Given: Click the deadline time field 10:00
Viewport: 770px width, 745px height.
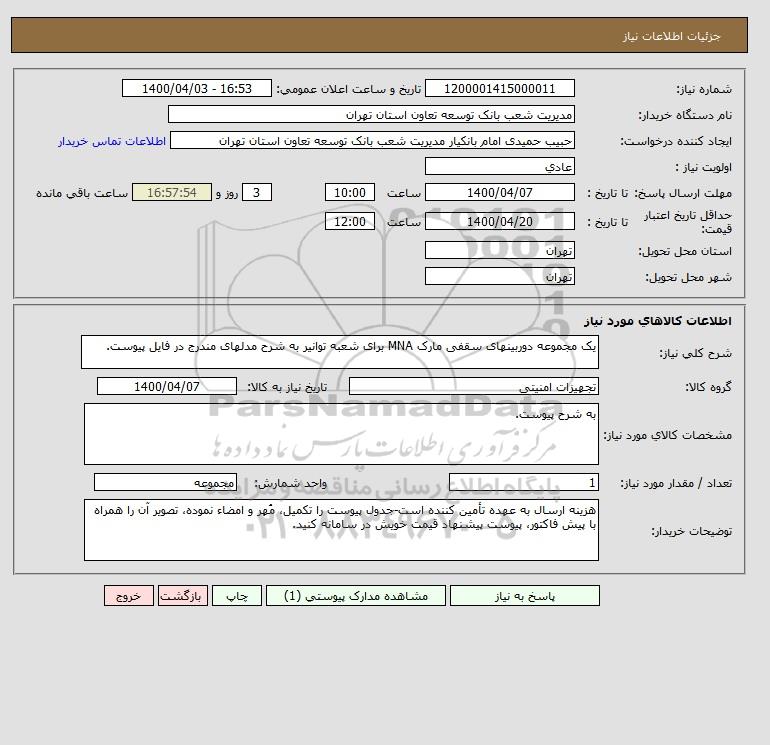Looking at the screenshot, I should pyautogui.click(x=350, y=193).
